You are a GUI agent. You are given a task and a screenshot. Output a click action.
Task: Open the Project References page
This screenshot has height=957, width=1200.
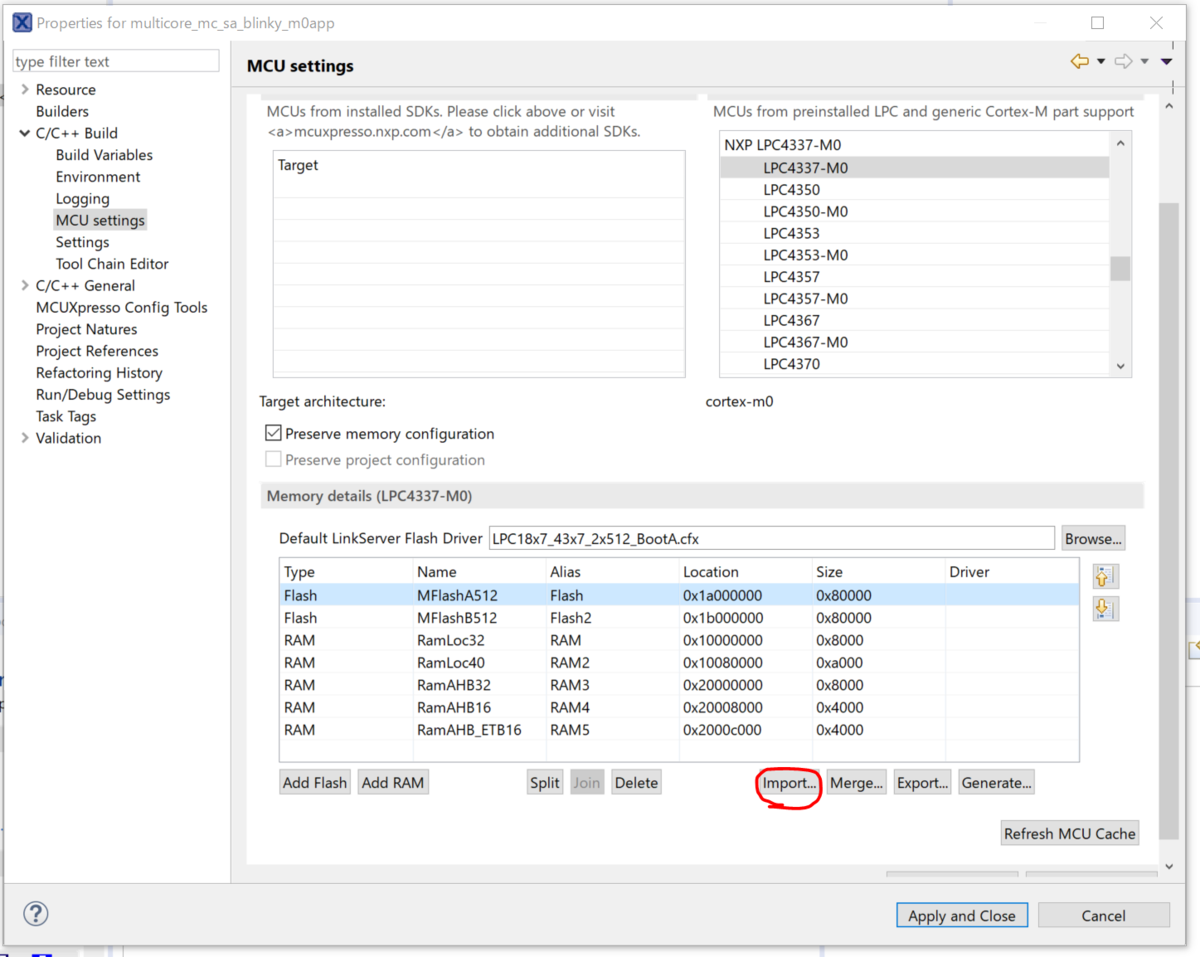click(97, 351)
